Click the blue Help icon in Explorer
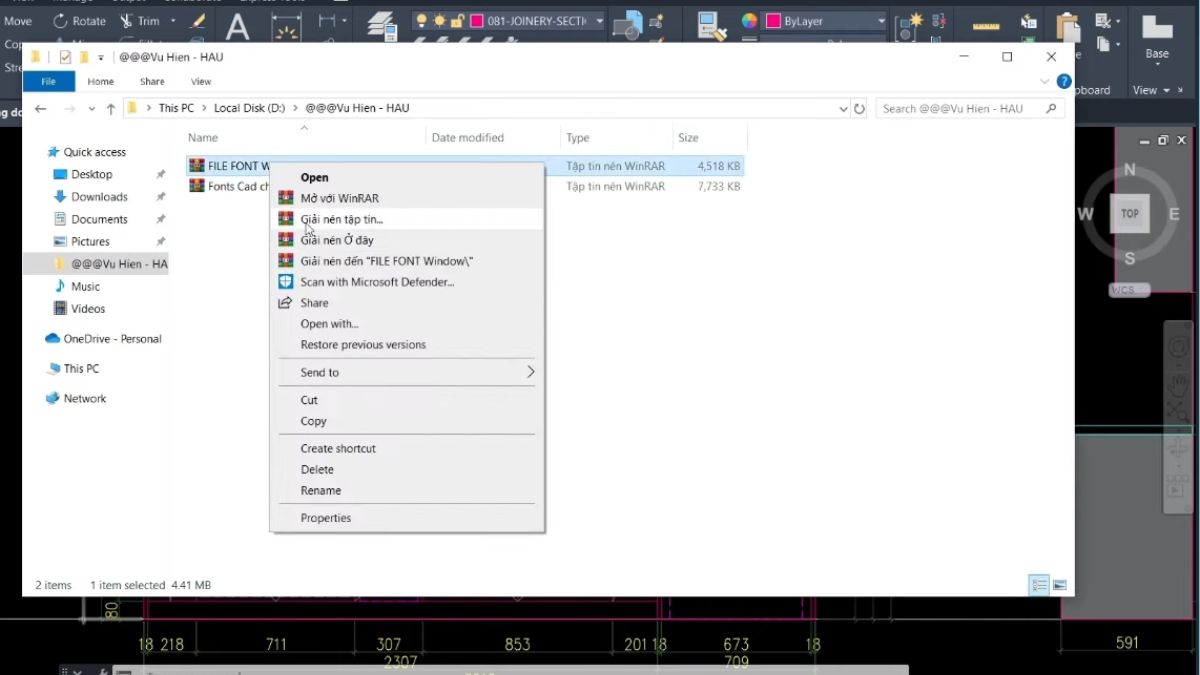 tap(1064, 82)
